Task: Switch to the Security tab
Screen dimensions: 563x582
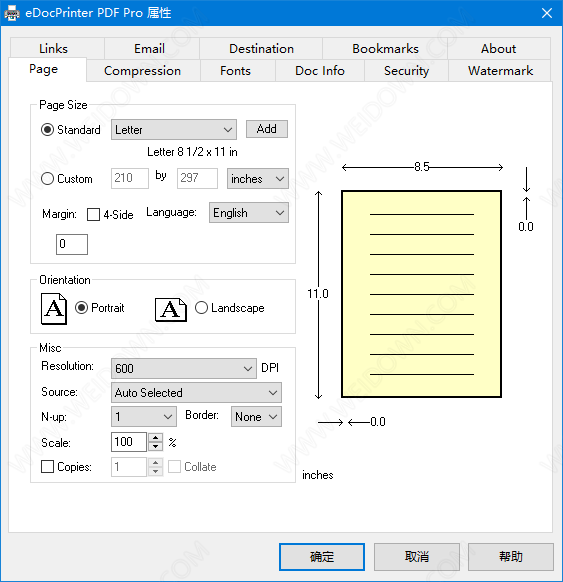Action: (406, 71)
